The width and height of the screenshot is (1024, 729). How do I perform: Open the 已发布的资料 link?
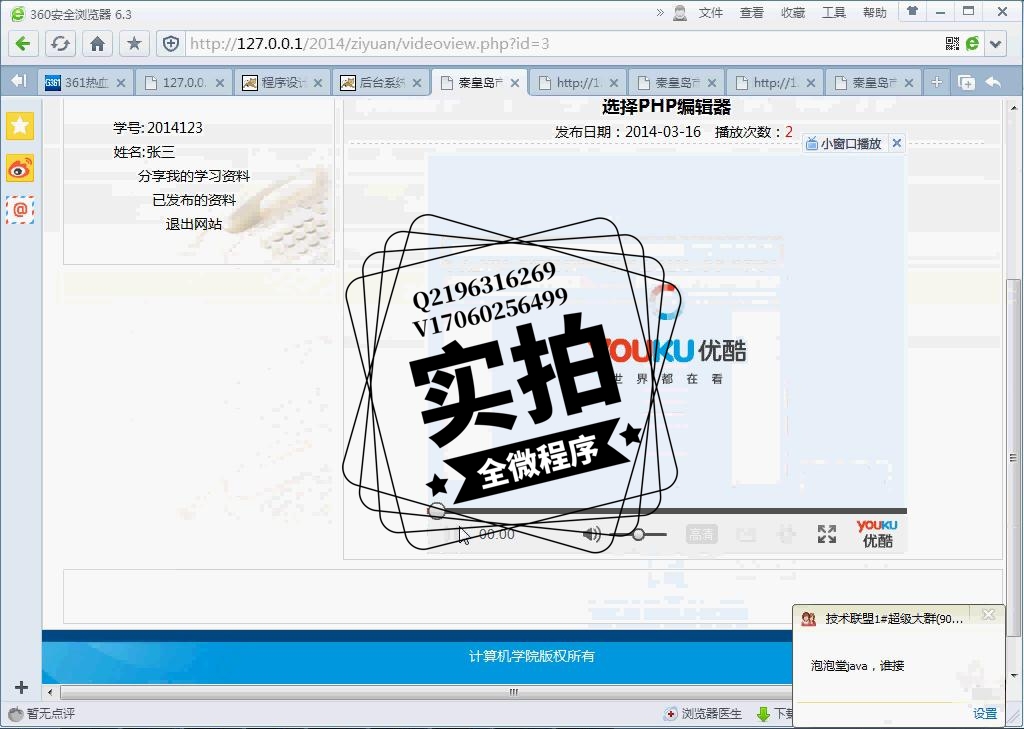pos(194,200)
